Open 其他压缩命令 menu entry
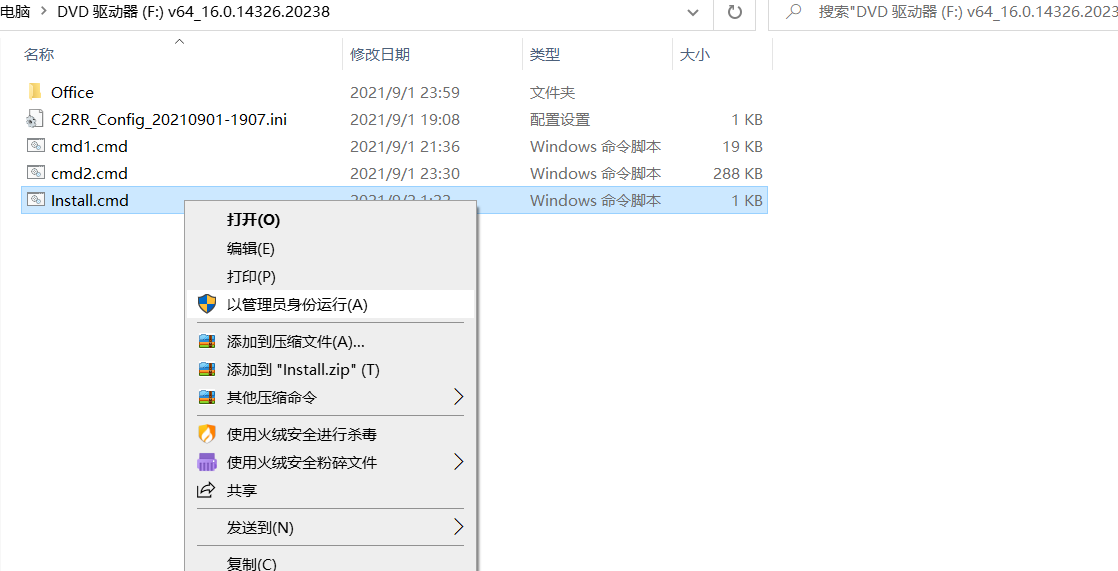Screen dimensions: 1118x571 329,397
